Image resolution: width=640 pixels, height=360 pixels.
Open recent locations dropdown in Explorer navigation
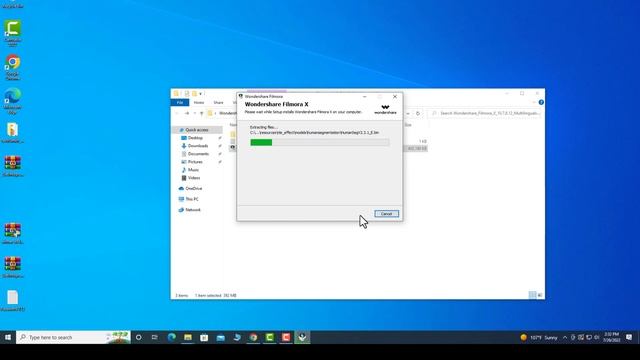194,113
